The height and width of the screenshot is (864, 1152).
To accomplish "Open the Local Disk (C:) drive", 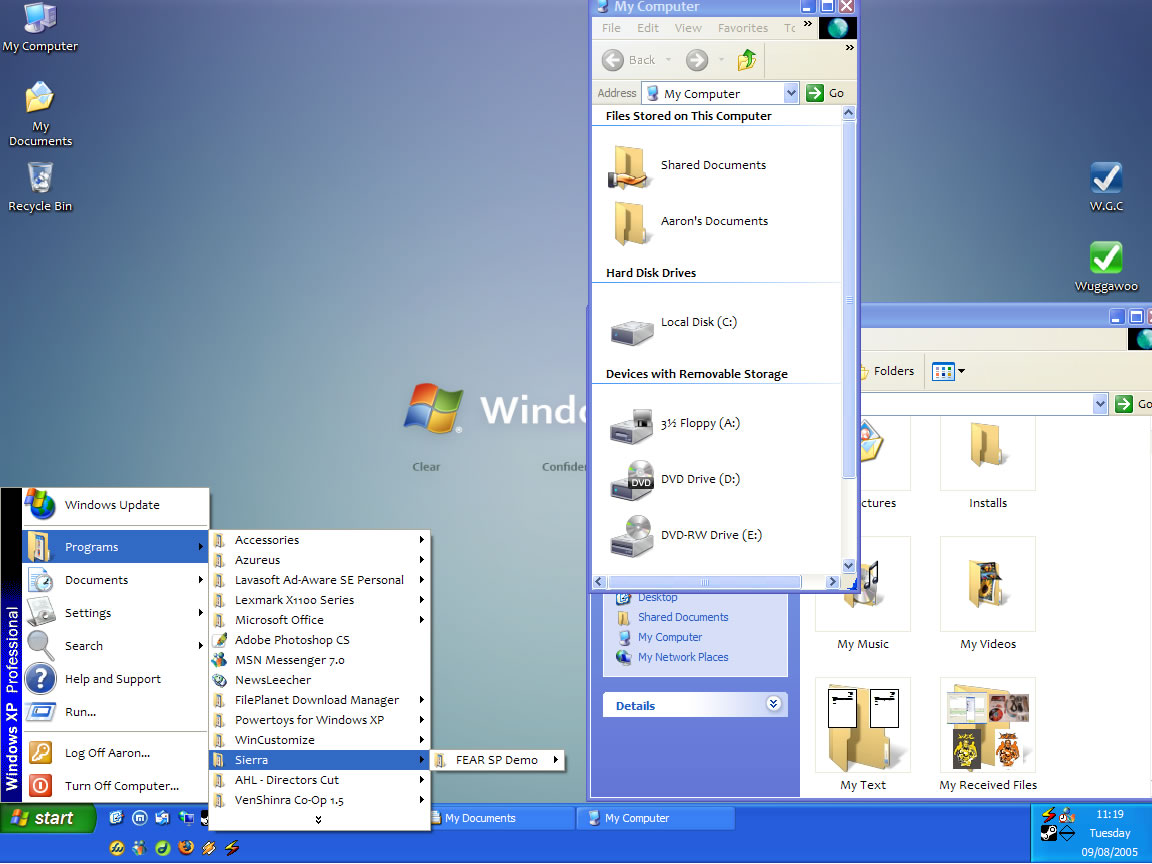I will point(633,327).
